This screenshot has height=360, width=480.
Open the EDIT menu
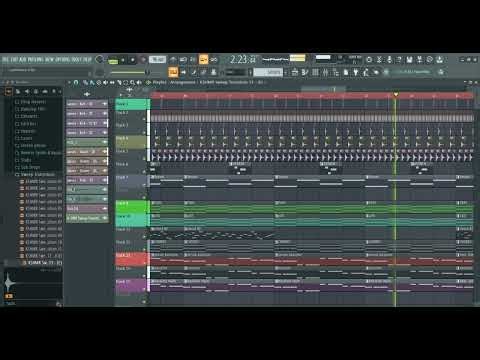[x=14, y=60]
